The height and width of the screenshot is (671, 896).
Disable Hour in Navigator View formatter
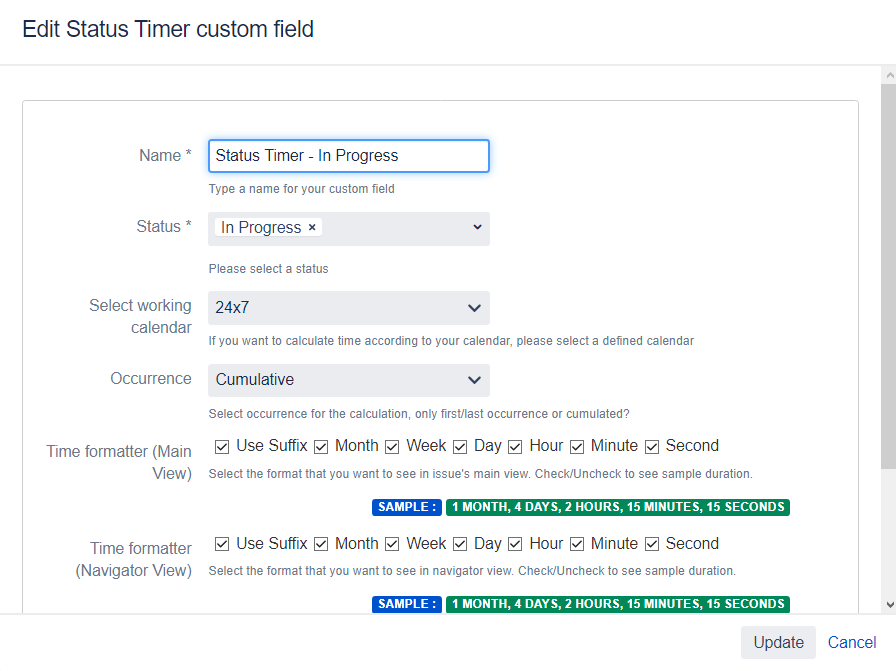pos(514,543)
